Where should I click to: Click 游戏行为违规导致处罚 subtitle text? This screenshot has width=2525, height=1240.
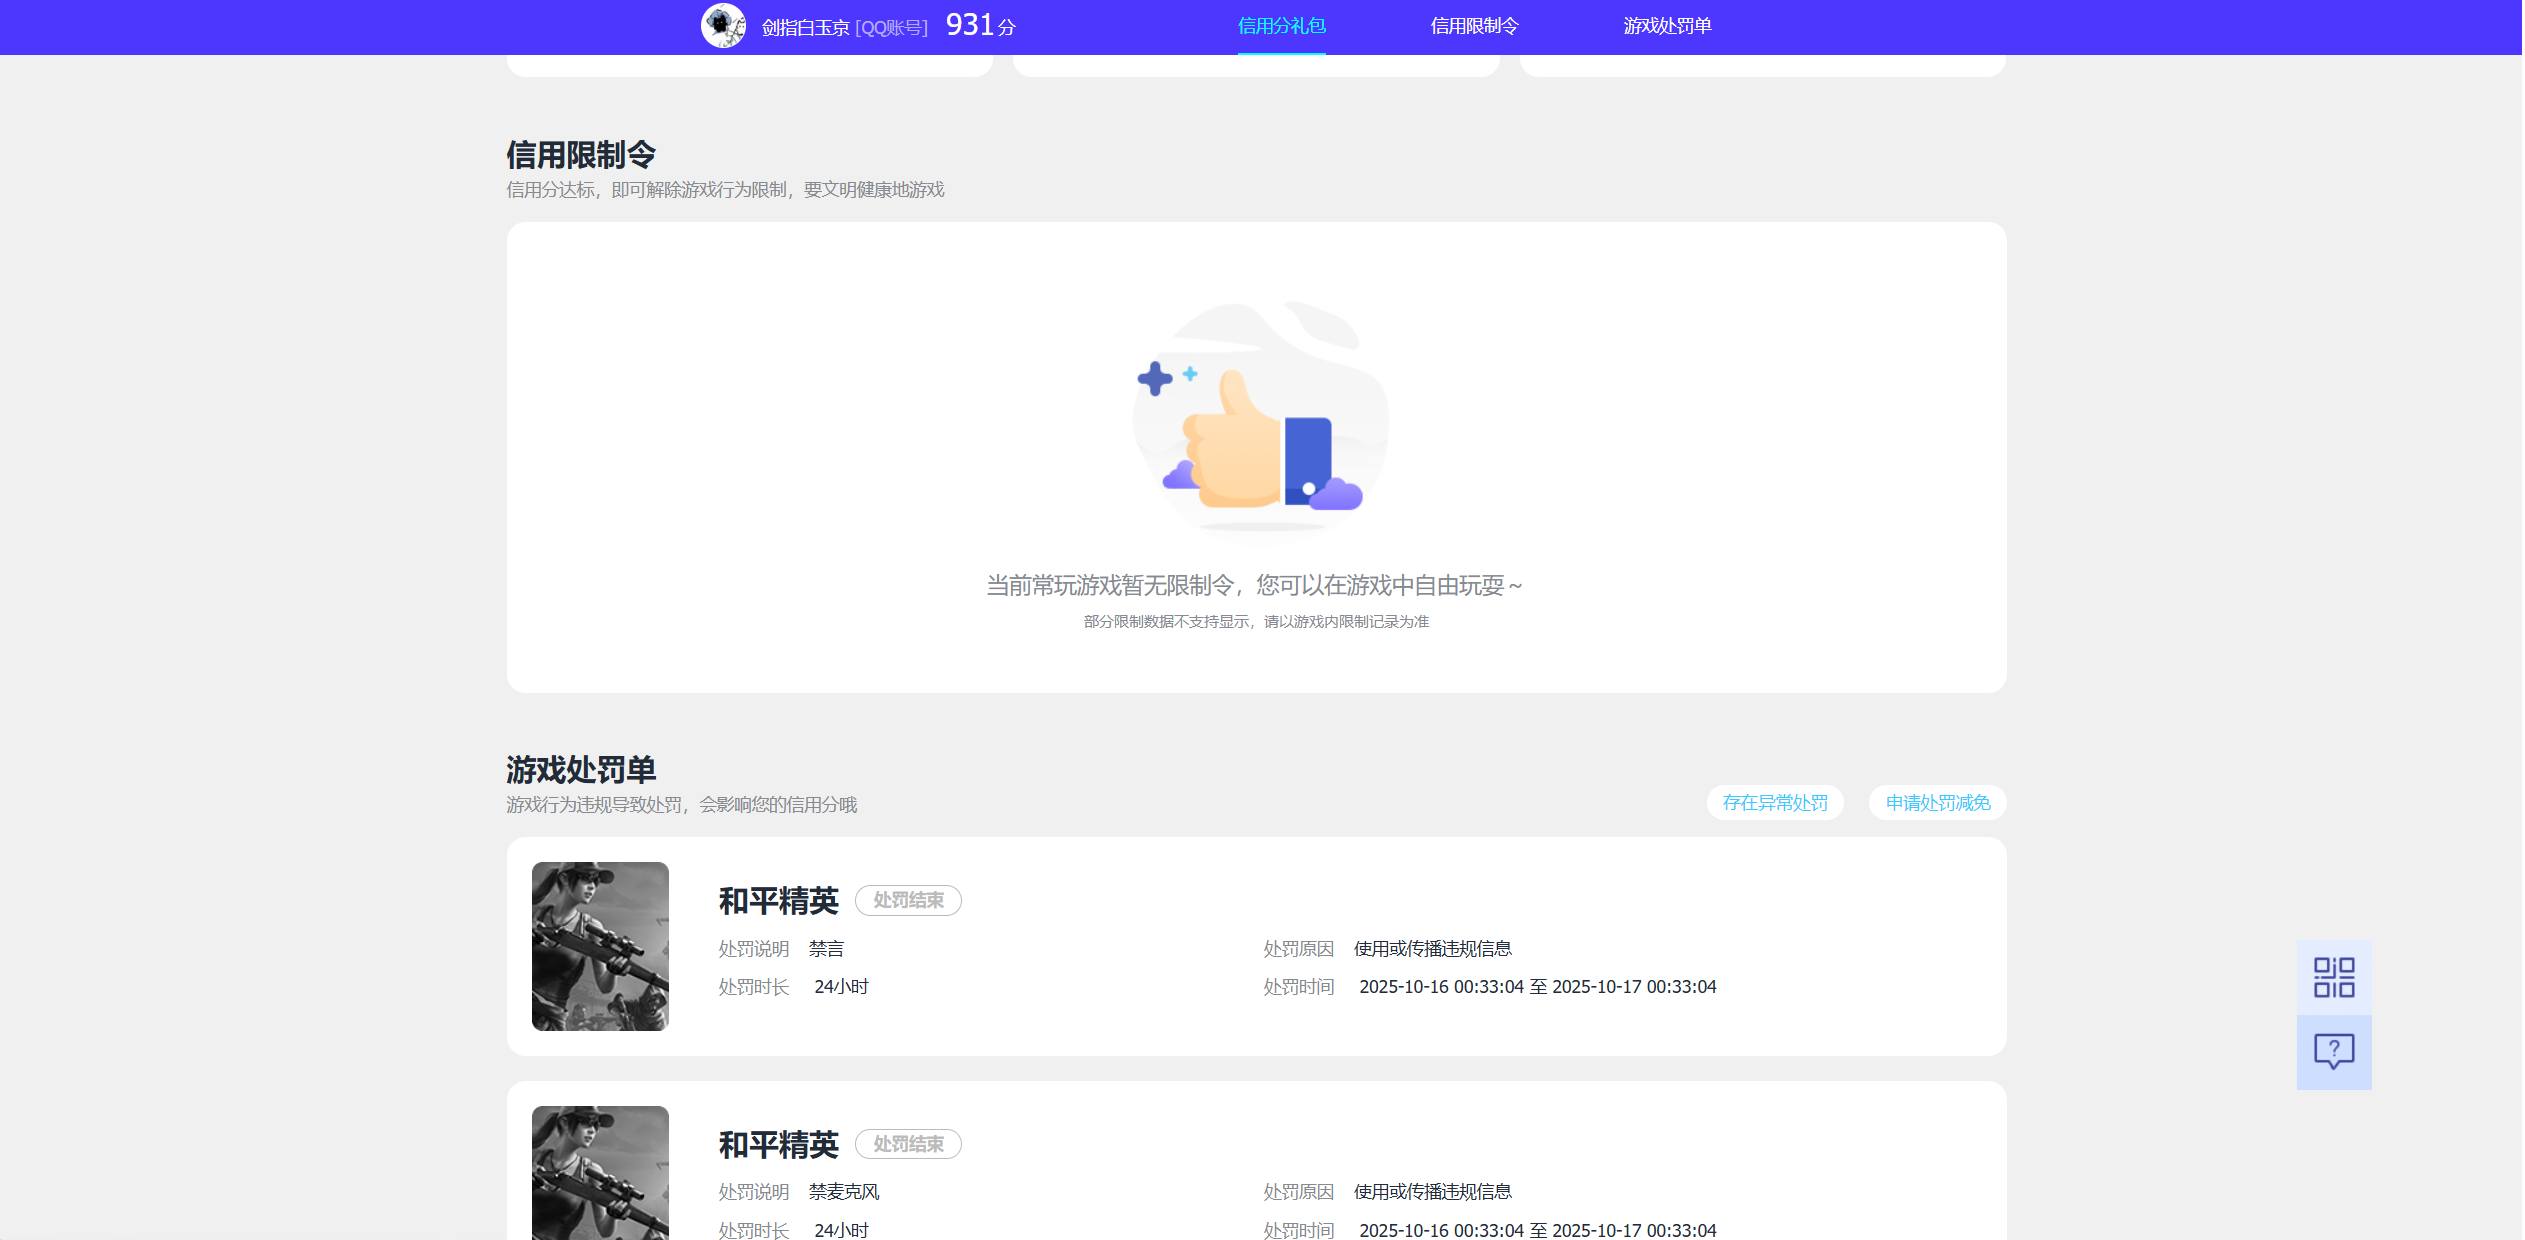681,805
